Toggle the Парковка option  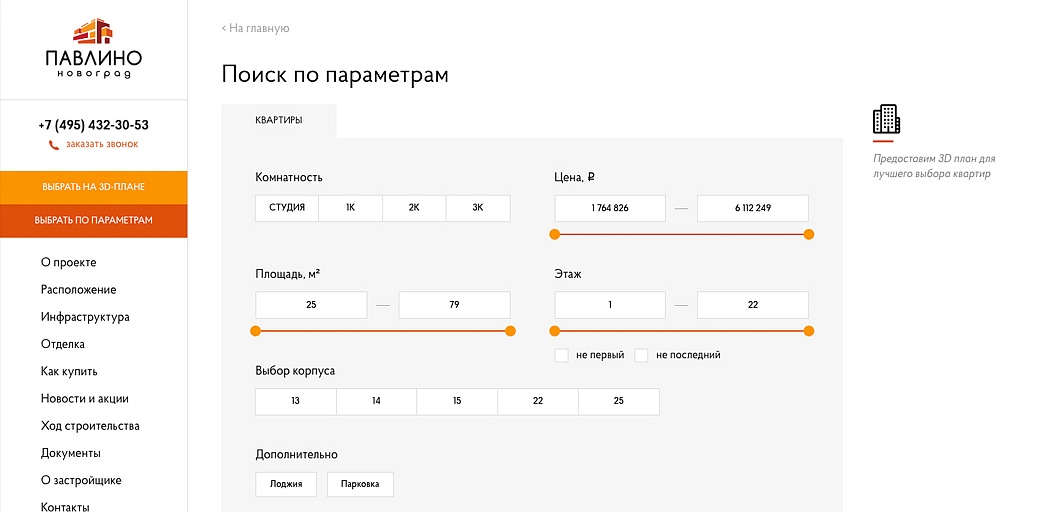[x=360, y=484]
